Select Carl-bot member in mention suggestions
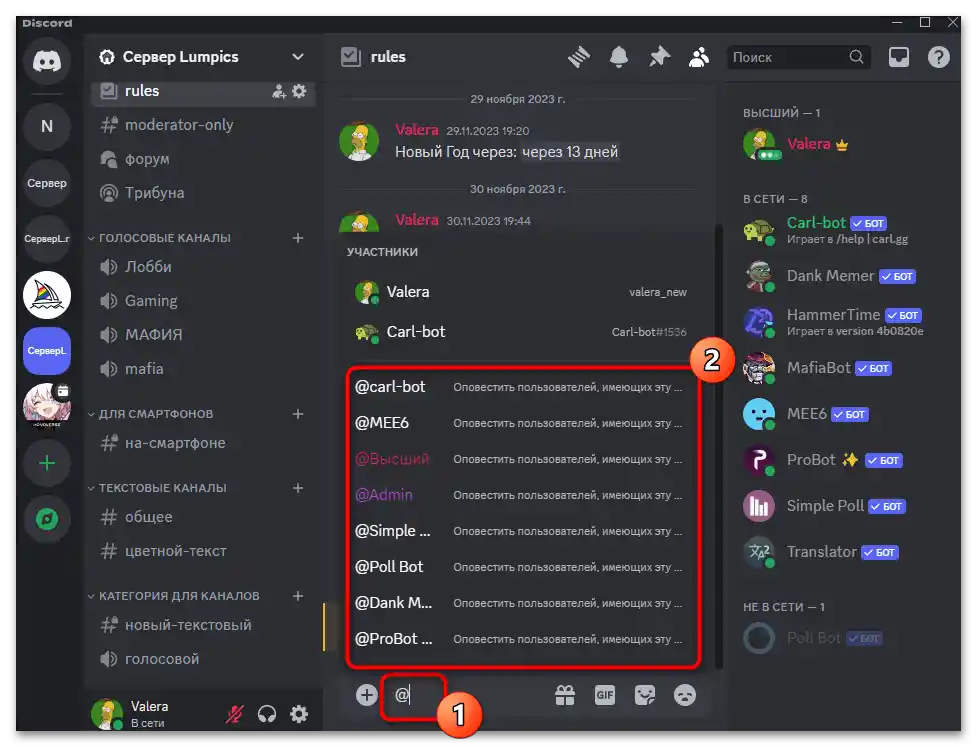Viewport: 977px width, 747px height. [x=522, y=331]
